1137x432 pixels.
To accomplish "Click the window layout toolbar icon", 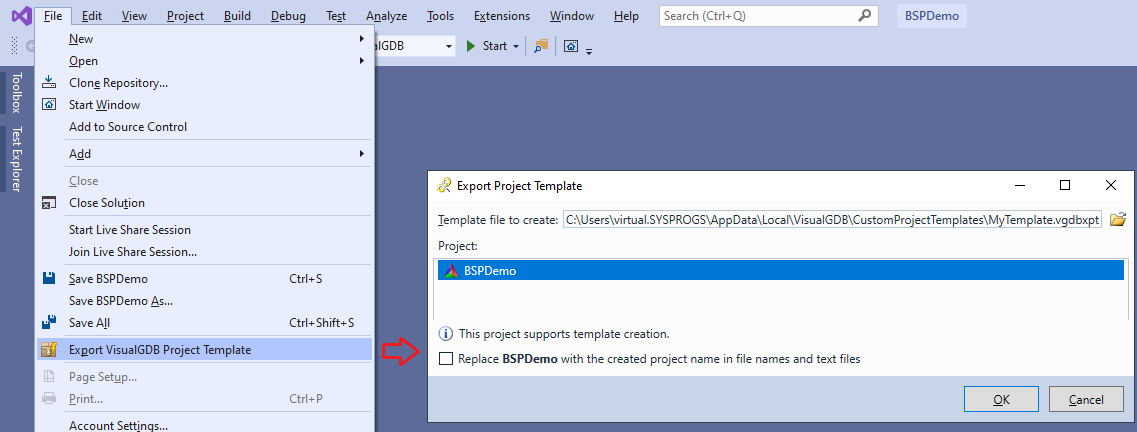I will point(571,46).
